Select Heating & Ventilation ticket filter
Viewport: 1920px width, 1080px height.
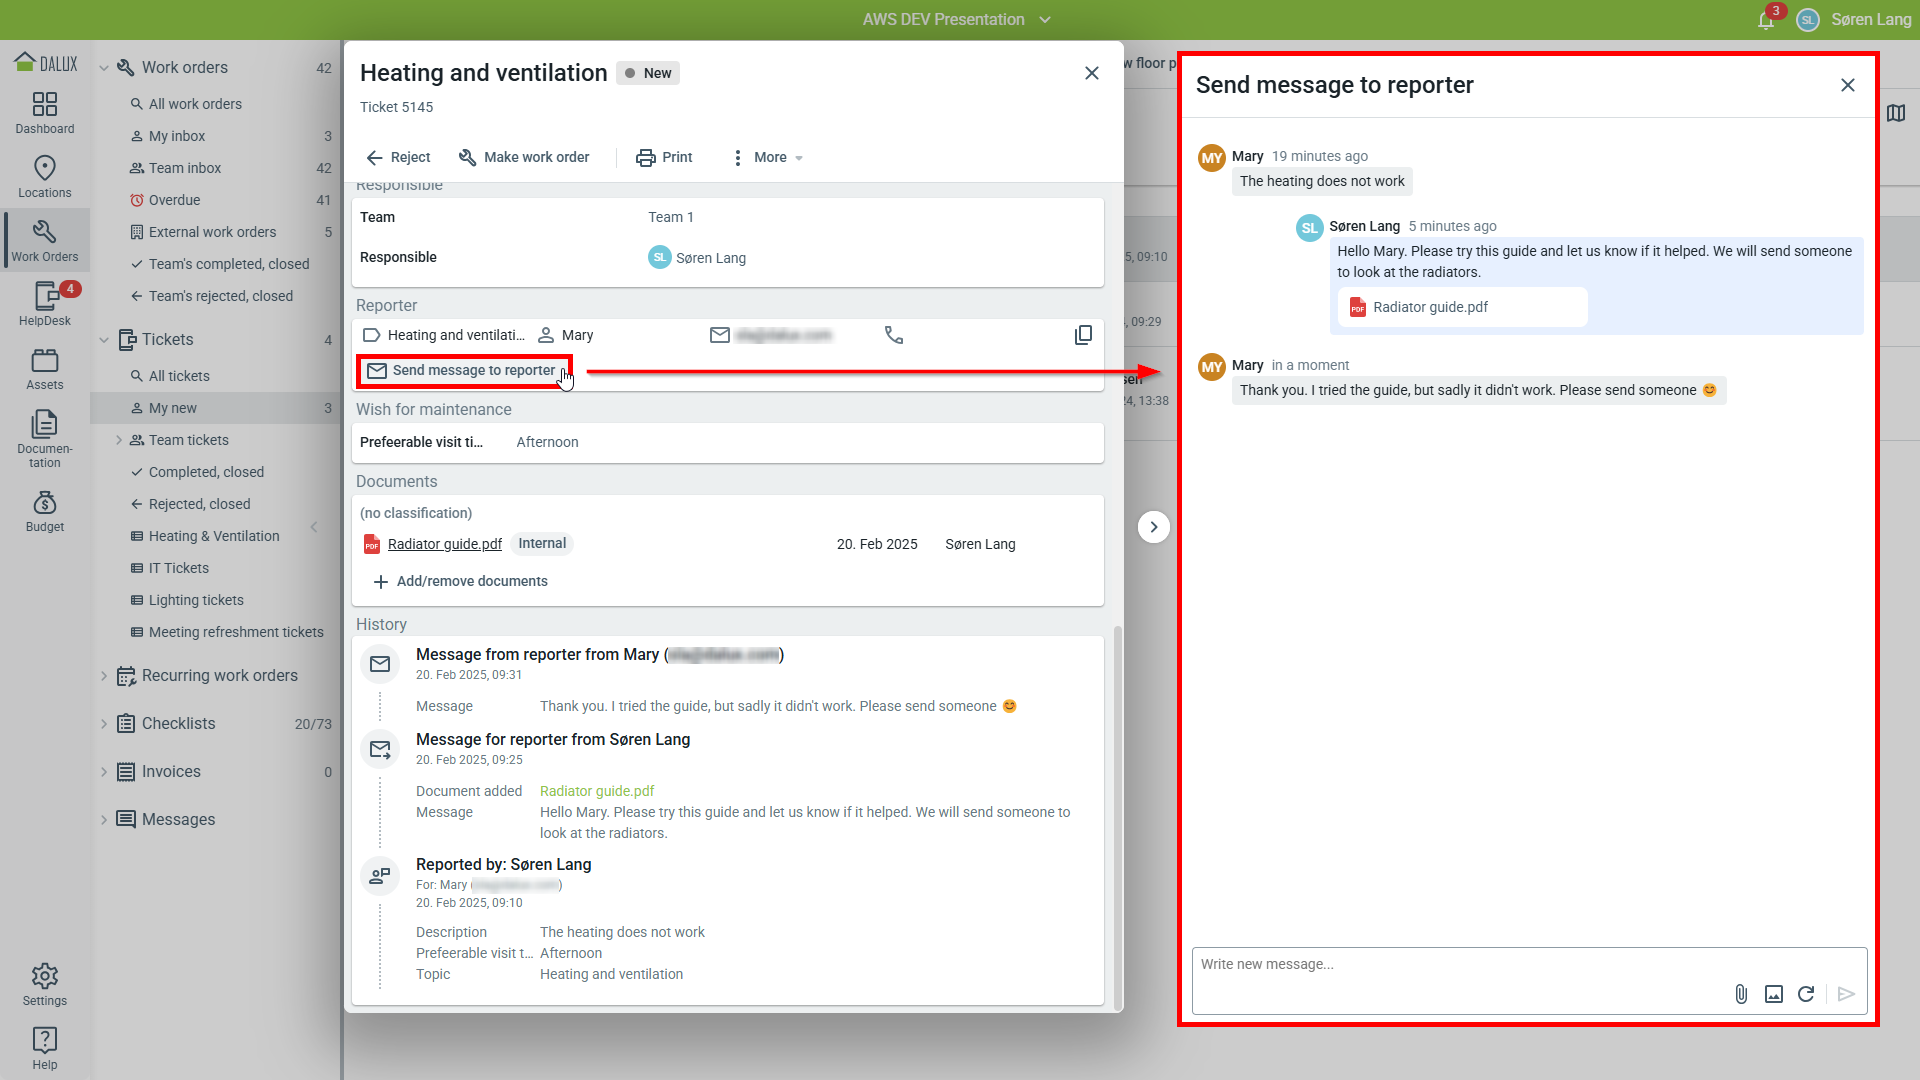click(x=214, y=536)
